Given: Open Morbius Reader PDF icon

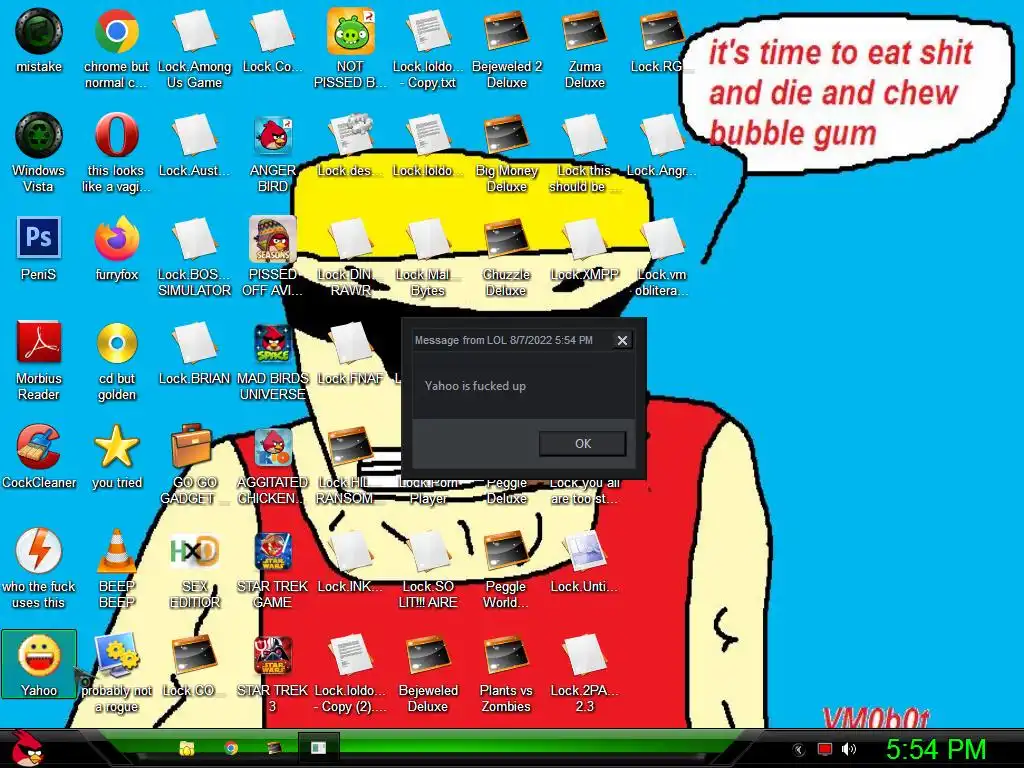Looking at the screenshot, I should point(39,360).
